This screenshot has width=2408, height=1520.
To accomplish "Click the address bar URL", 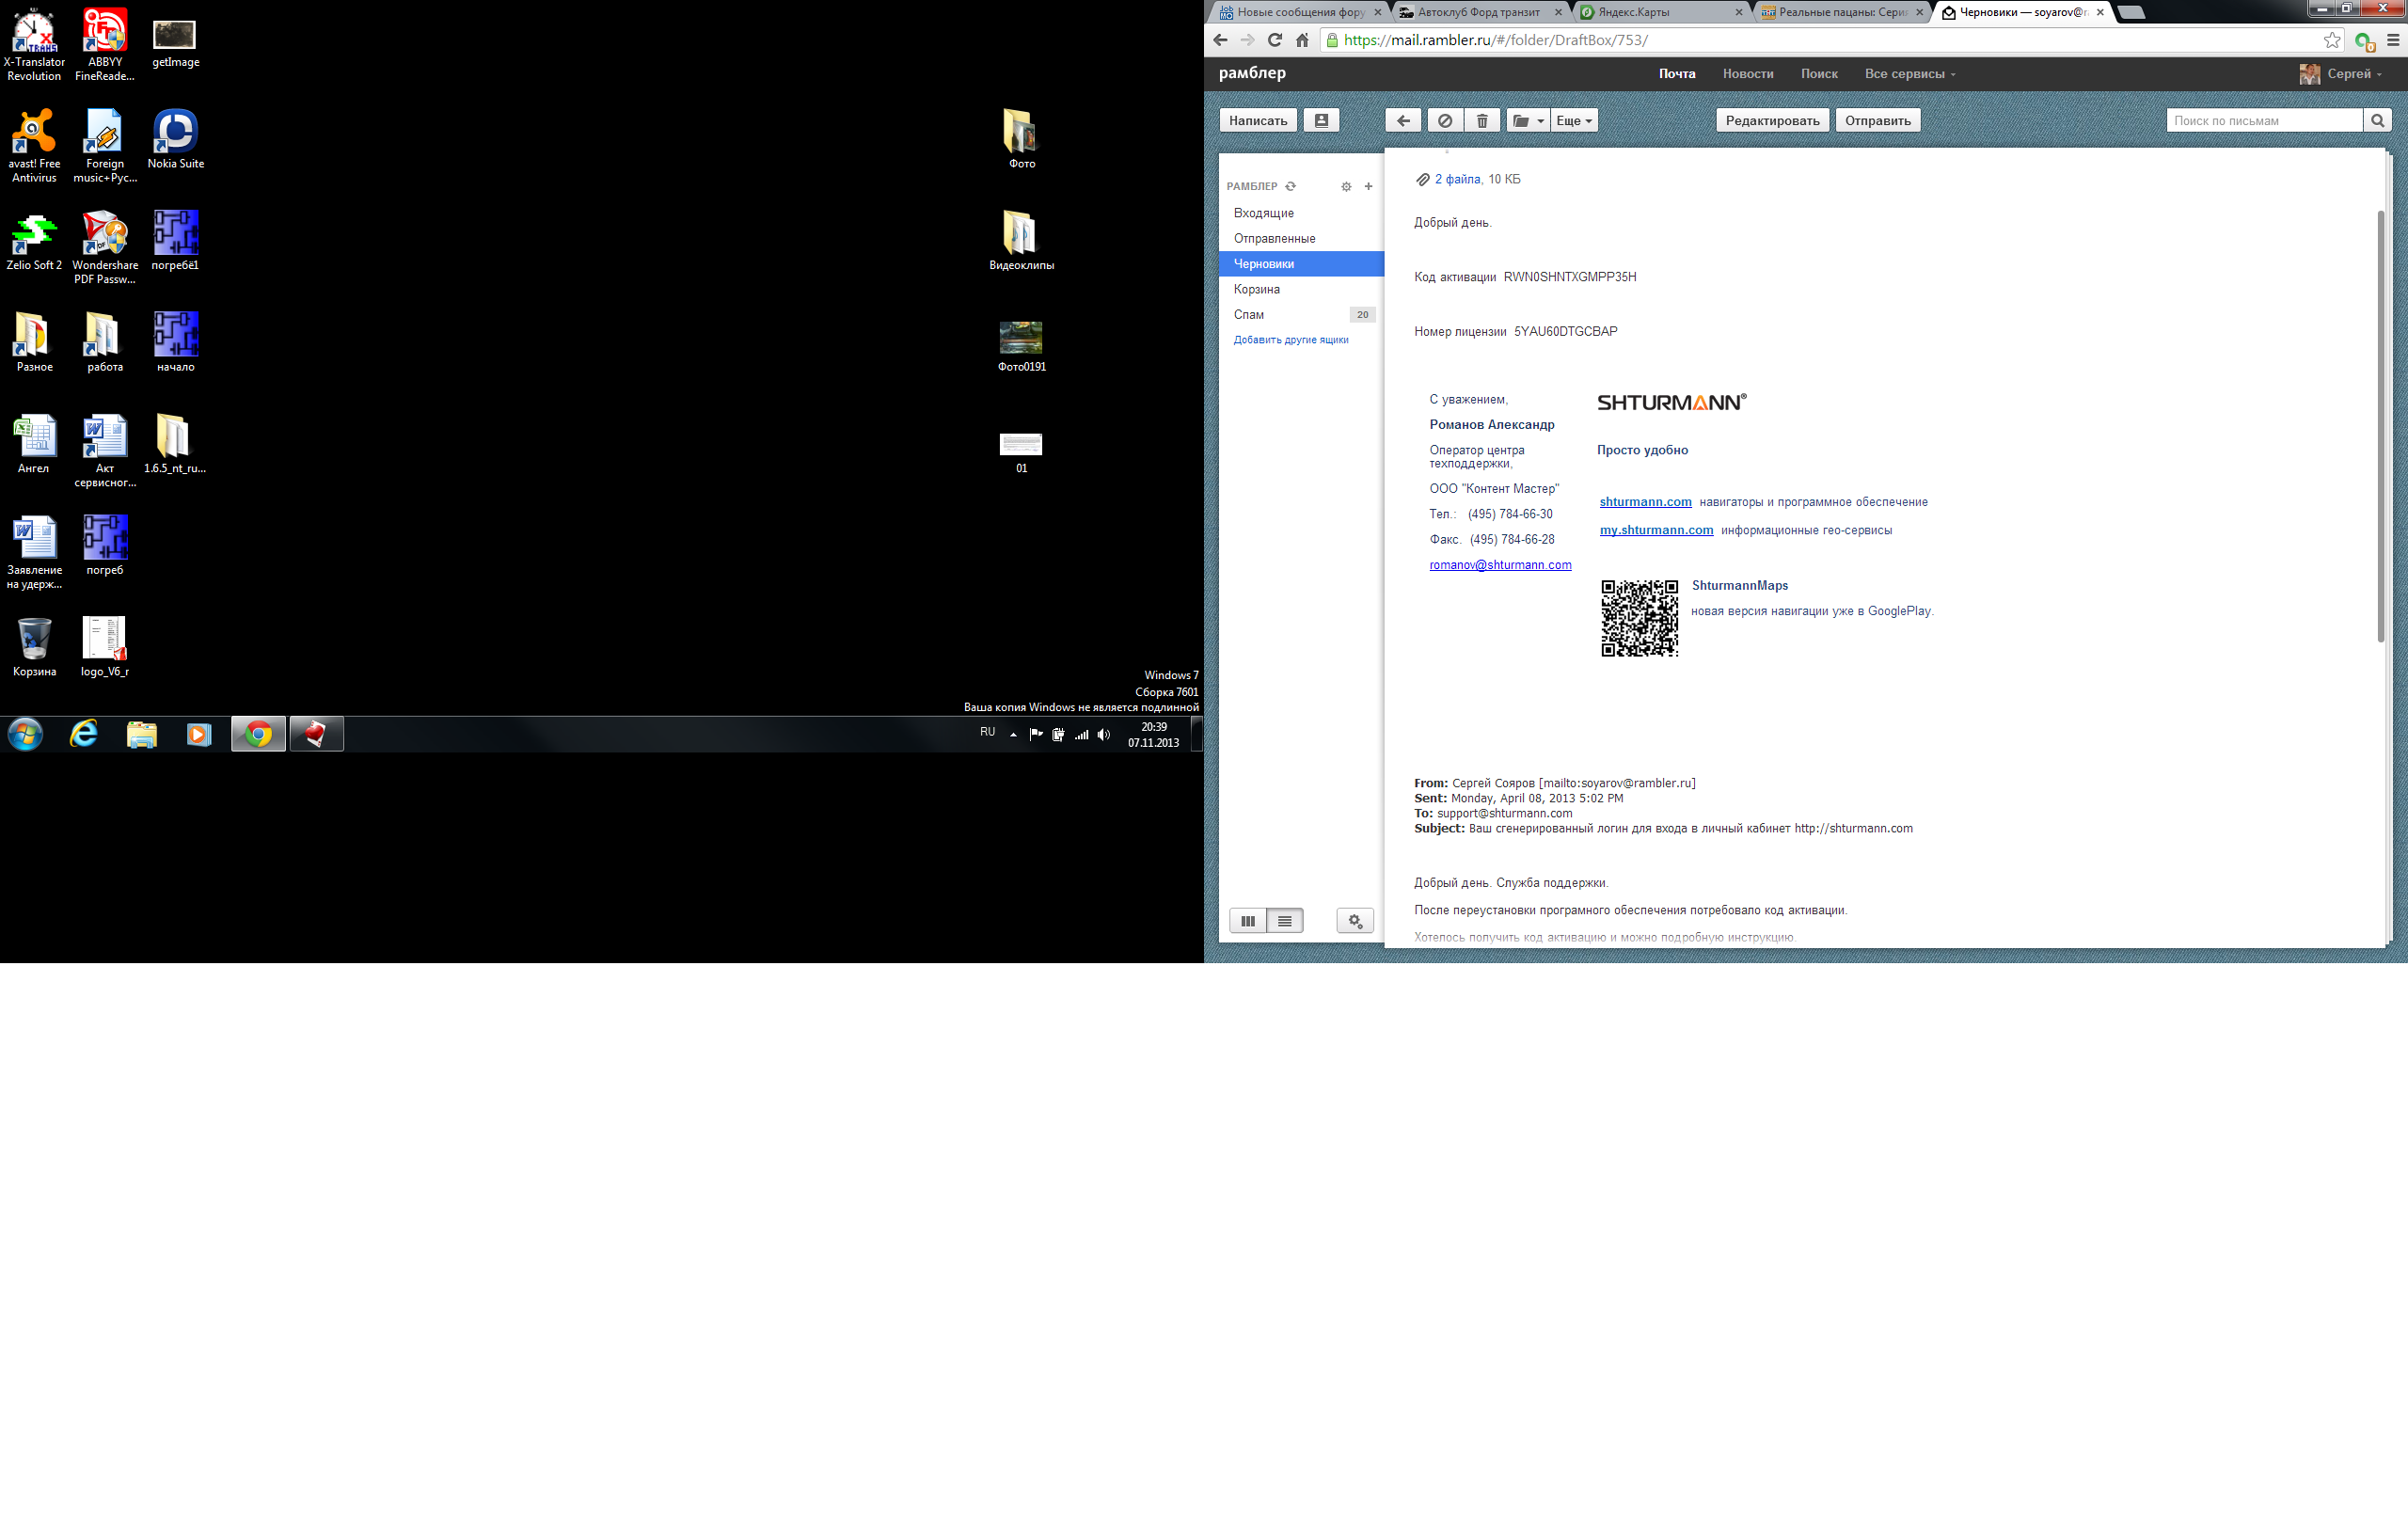I will 1495,40.
